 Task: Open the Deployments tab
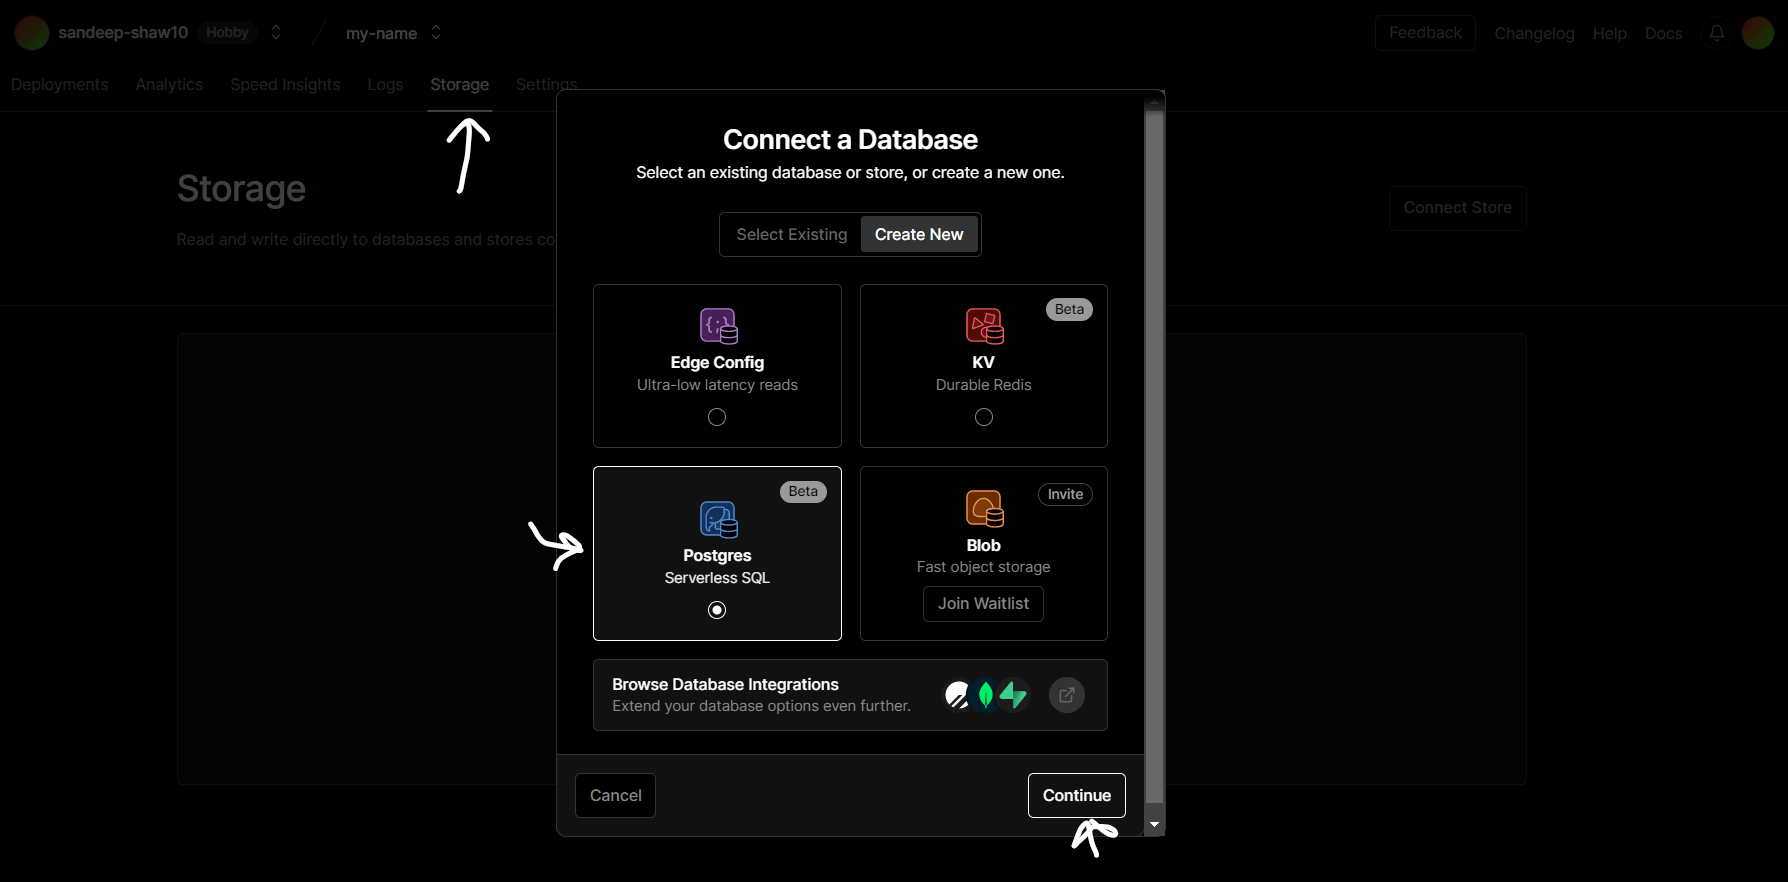point(60,85)
